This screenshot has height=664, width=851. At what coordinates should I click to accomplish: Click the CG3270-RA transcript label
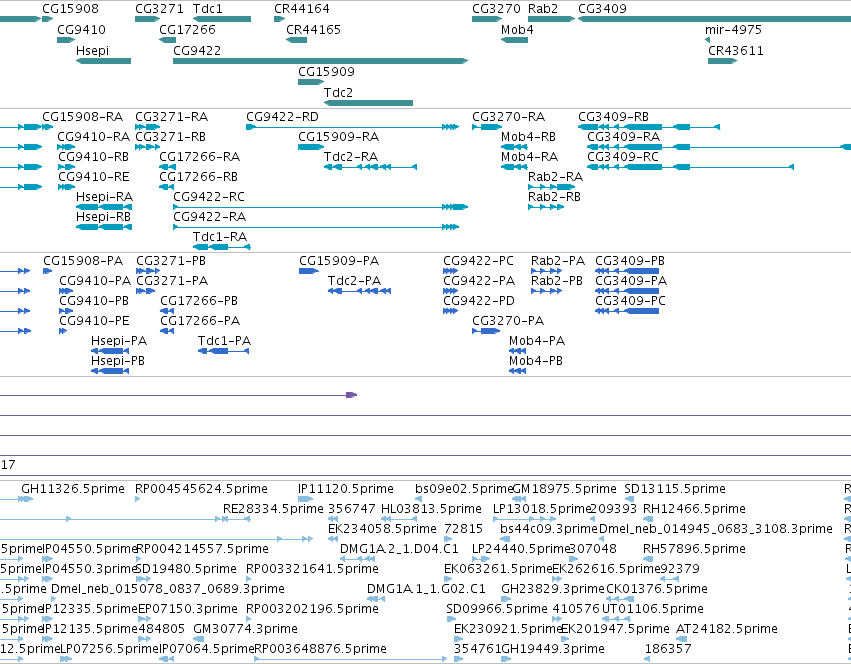509,117
